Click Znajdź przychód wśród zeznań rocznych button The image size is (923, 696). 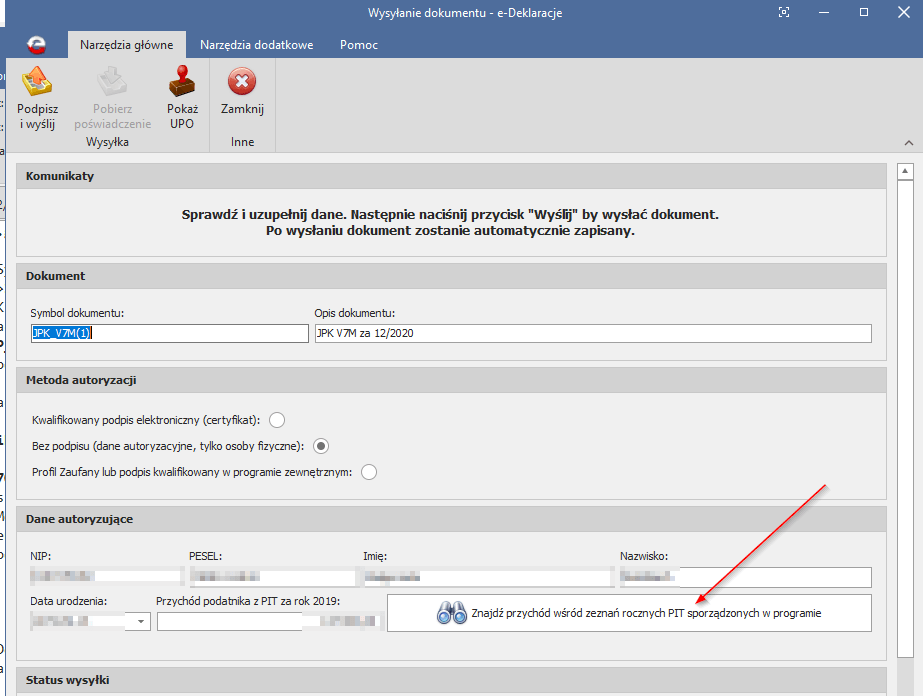point(629,613)
